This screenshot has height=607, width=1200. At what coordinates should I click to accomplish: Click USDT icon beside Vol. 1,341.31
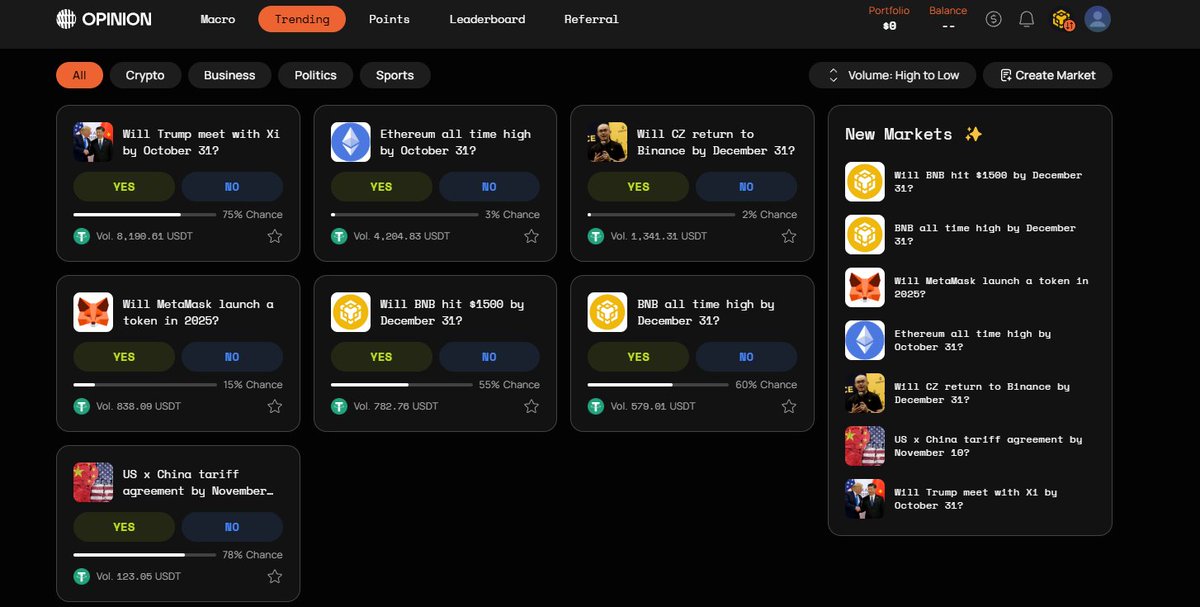pyautogui.click(x=596, y=236)
